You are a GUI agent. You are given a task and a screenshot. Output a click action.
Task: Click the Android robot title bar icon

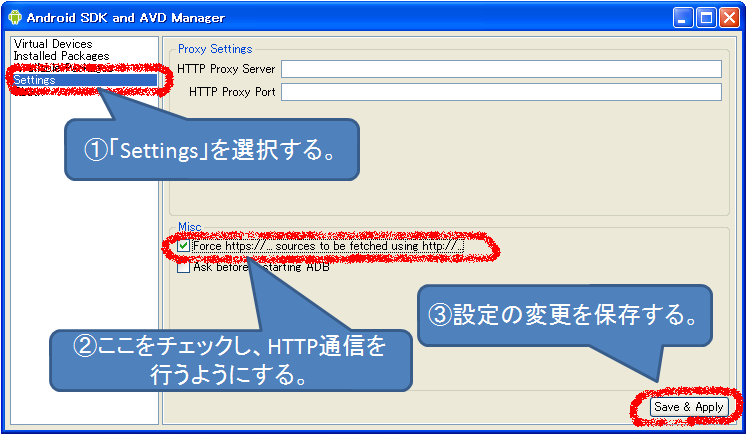click(15, 17)
